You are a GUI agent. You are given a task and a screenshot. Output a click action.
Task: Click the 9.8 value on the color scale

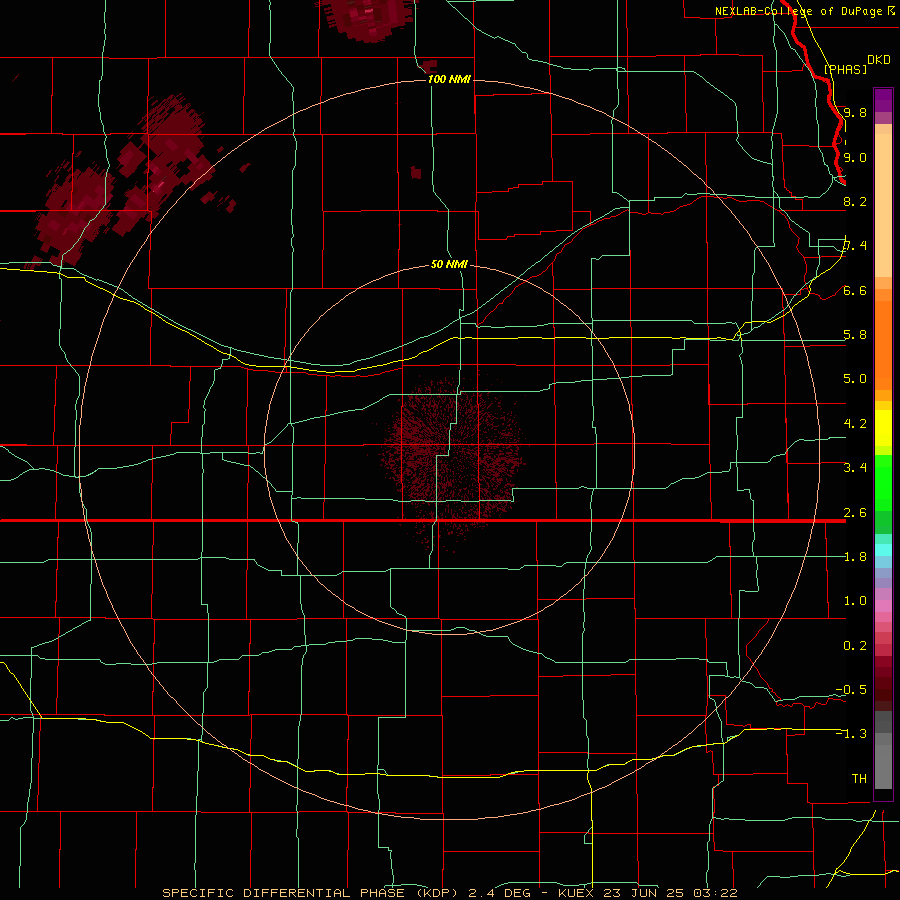click(855, 112)
